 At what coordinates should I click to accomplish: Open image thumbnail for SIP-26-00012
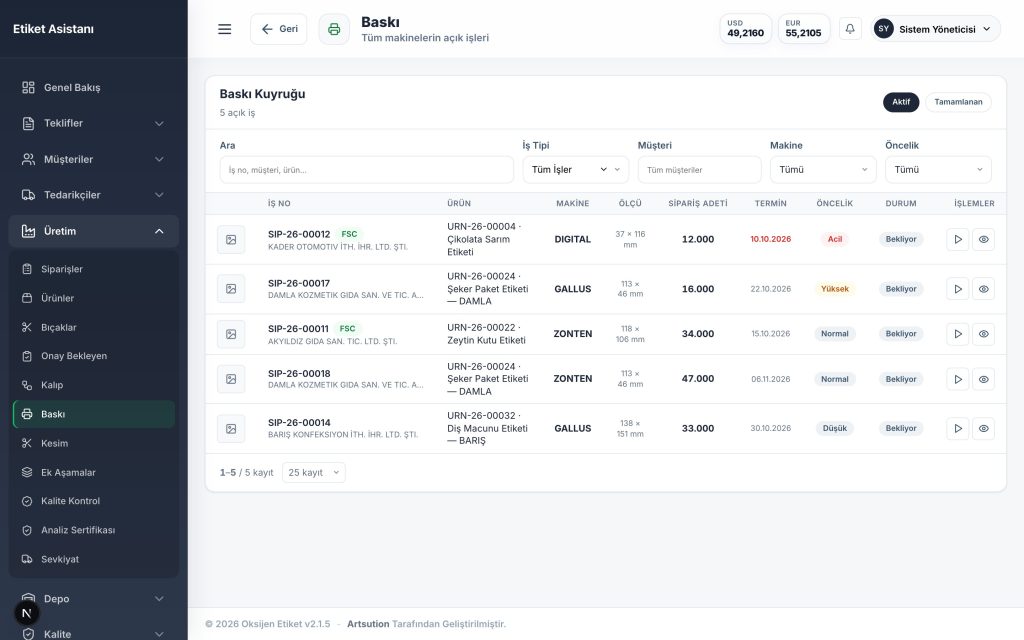tap(231, 240)
